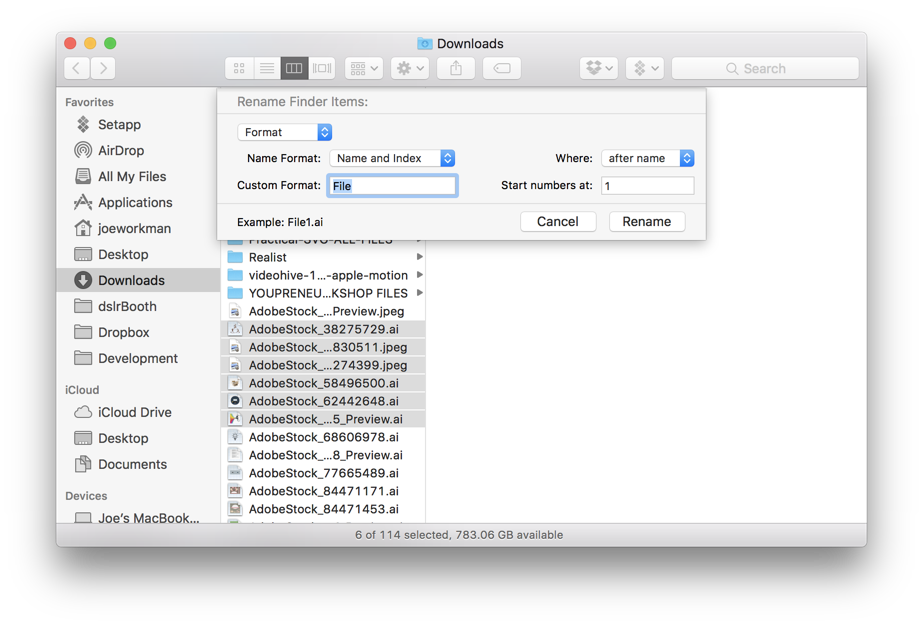Select AdobeStock_...5_Preview.ai file
This screenshot has width=923, height=627.
[x=324, y=419]
